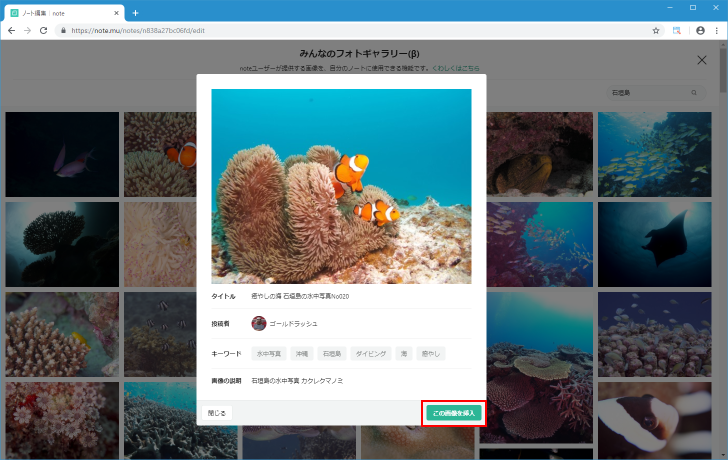This screenshot has width=728, height=460.
Task: Select the black-and-white clownfish close-up thumbnail
Action: tap(655, 420)
